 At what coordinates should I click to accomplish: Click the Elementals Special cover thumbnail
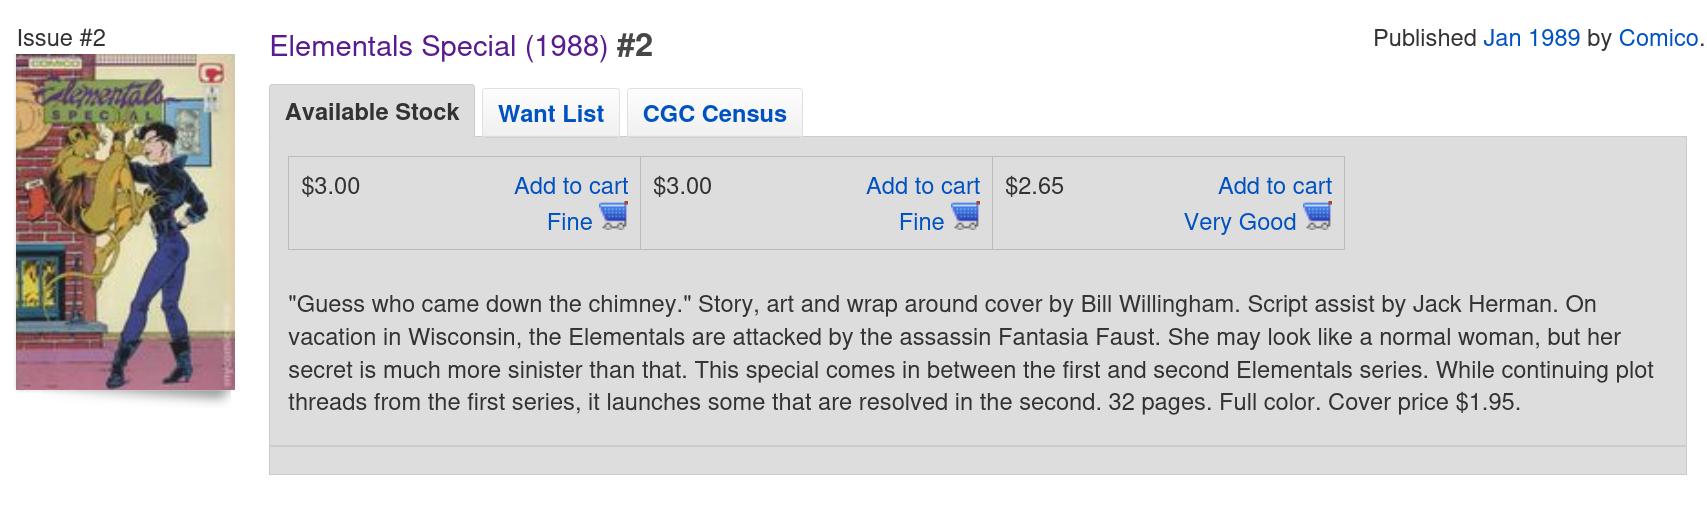coord(125,222)
